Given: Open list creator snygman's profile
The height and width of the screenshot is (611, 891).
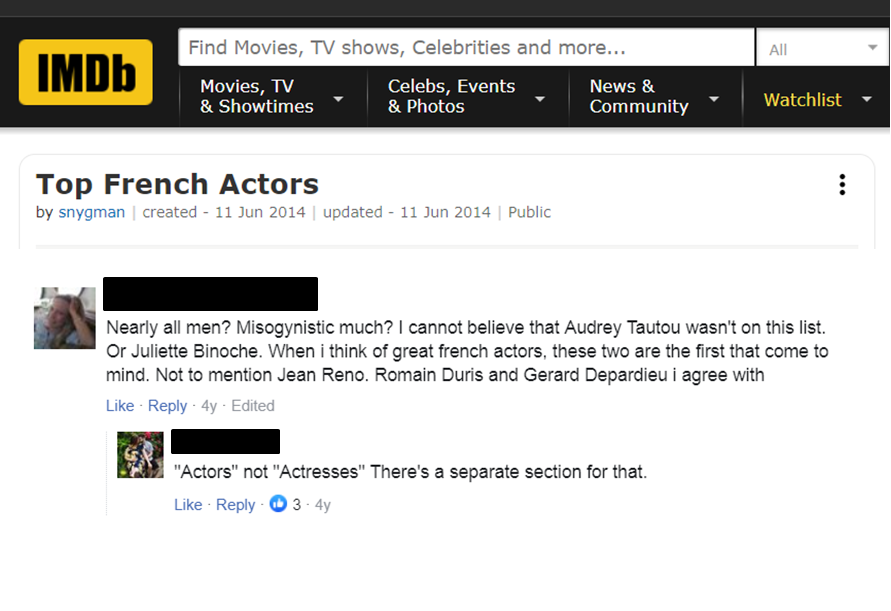Looking at the screenshot, I should (x=91, y=212).
